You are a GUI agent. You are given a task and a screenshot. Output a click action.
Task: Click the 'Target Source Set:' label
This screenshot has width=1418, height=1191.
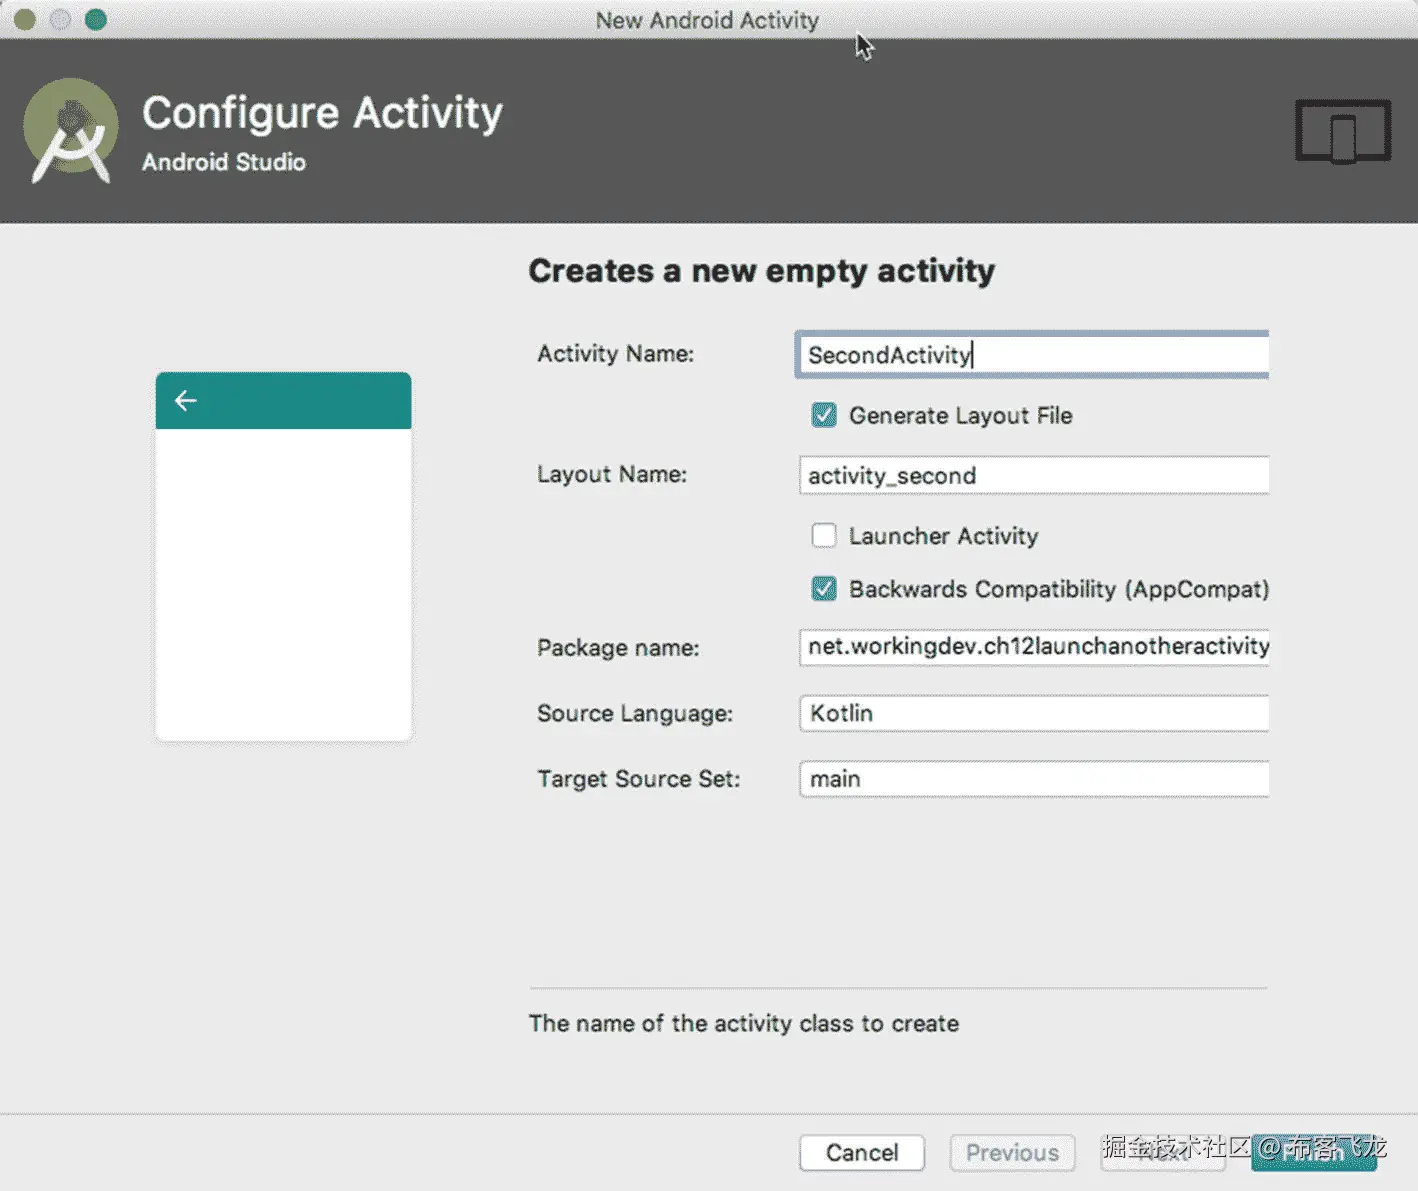pos(639,779)
